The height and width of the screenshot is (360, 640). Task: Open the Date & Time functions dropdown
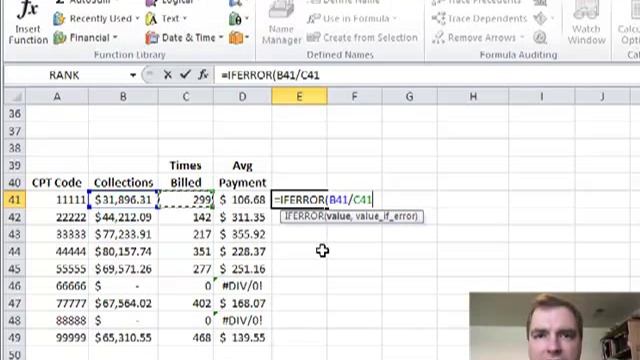184,38
